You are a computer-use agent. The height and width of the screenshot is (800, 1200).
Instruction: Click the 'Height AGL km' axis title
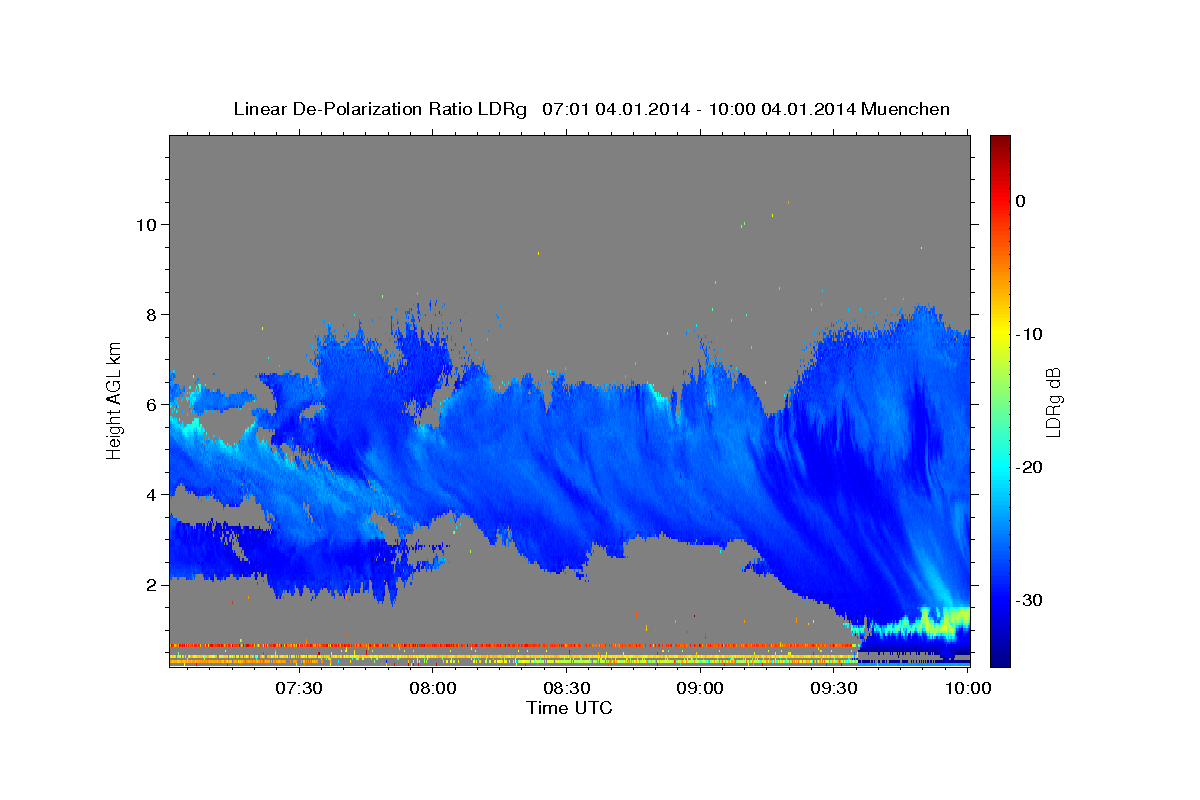[x=115, y=401]
